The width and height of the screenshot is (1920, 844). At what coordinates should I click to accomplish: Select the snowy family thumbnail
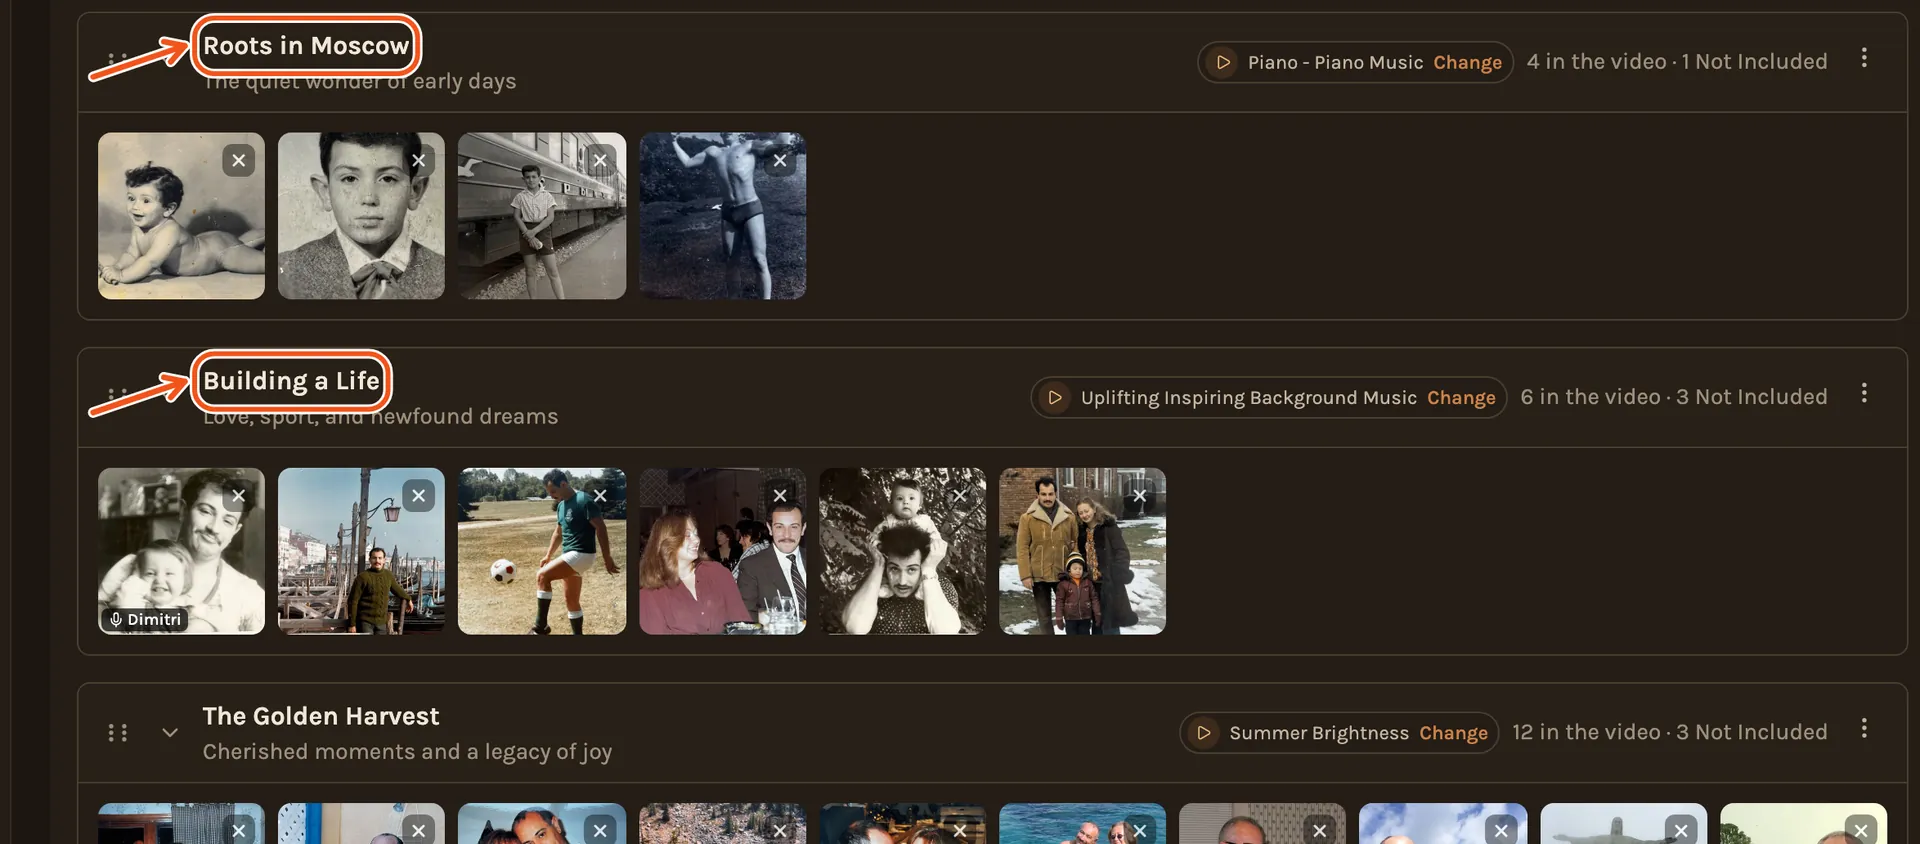[x=1082, y=551]
